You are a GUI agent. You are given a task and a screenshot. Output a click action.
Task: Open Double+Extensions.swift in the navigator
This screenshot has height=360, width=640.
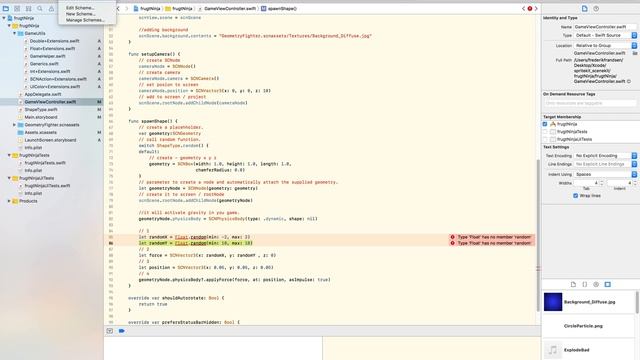click(x=54, y=41)
